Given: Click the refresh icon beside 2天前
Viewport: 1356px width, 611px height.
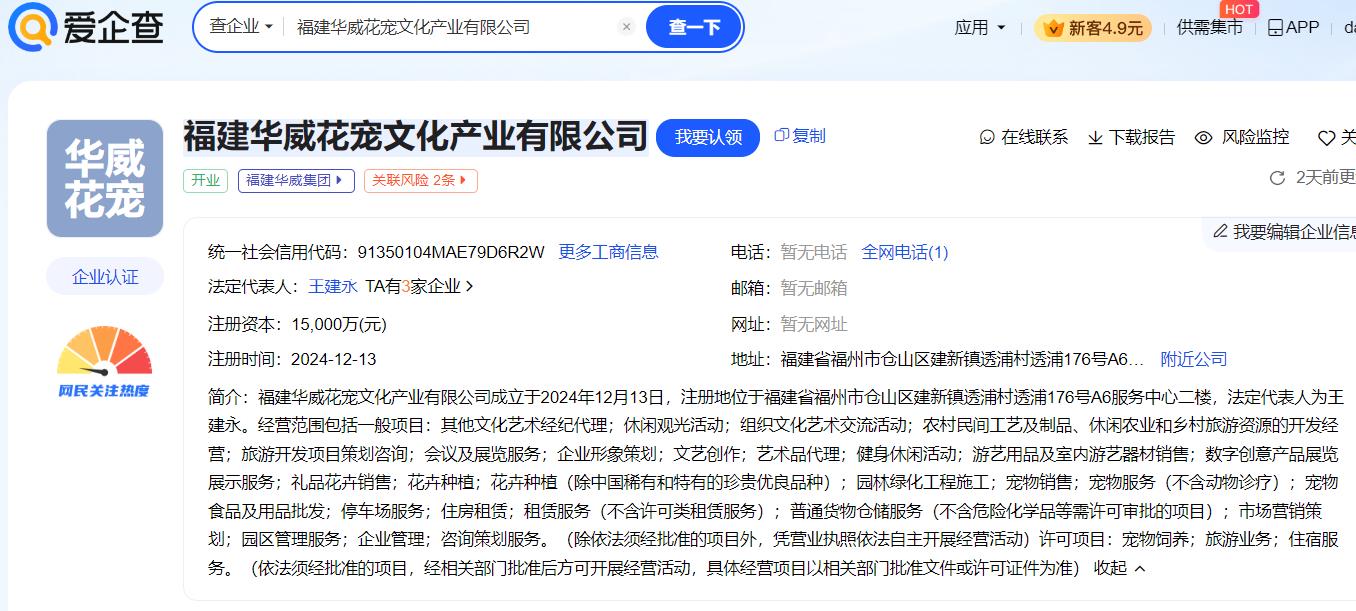Looking at the screenshot, I should tap(1277, 178).
